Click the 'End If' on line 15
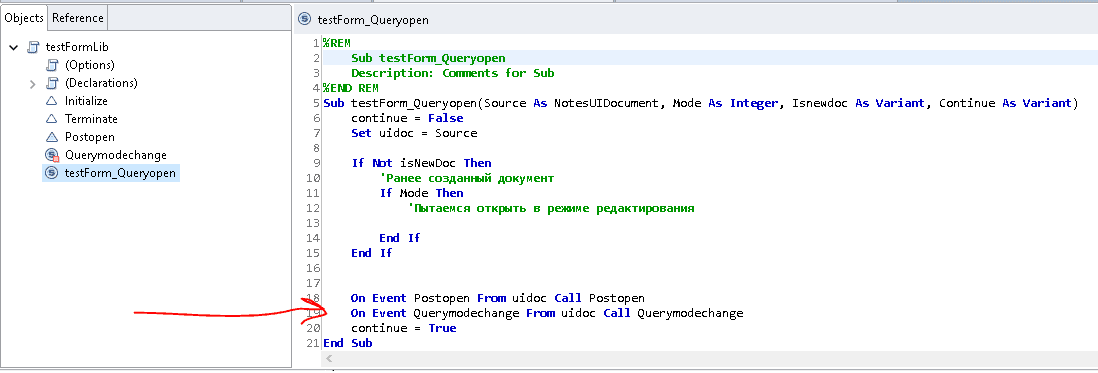The image size is (1098, 373). tap(372, 253)
